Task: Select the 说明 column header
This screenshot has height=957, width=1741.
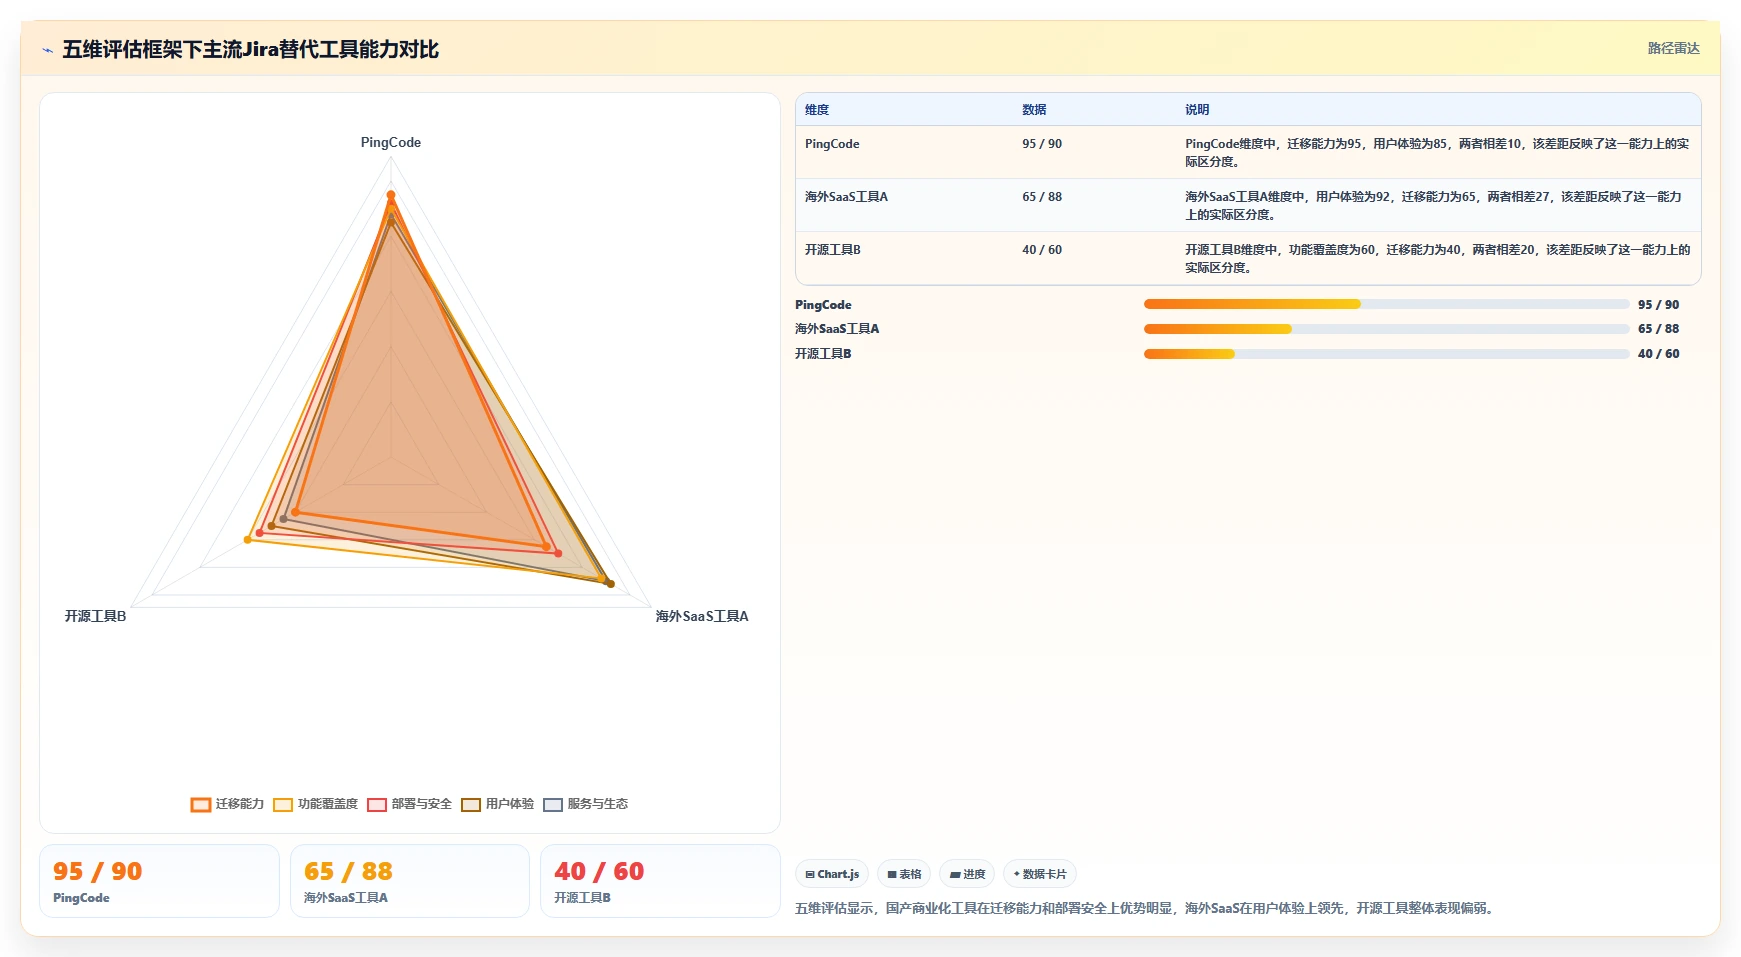Action: tap(1197, 110)
